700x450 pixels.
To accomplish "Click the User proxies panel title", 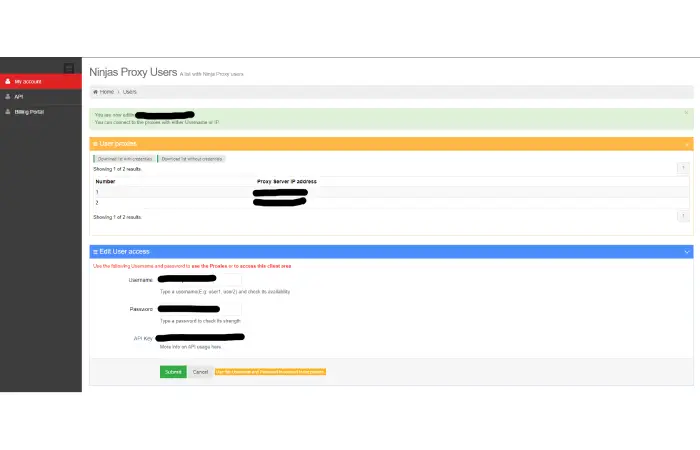I will [x=118, y=144].
